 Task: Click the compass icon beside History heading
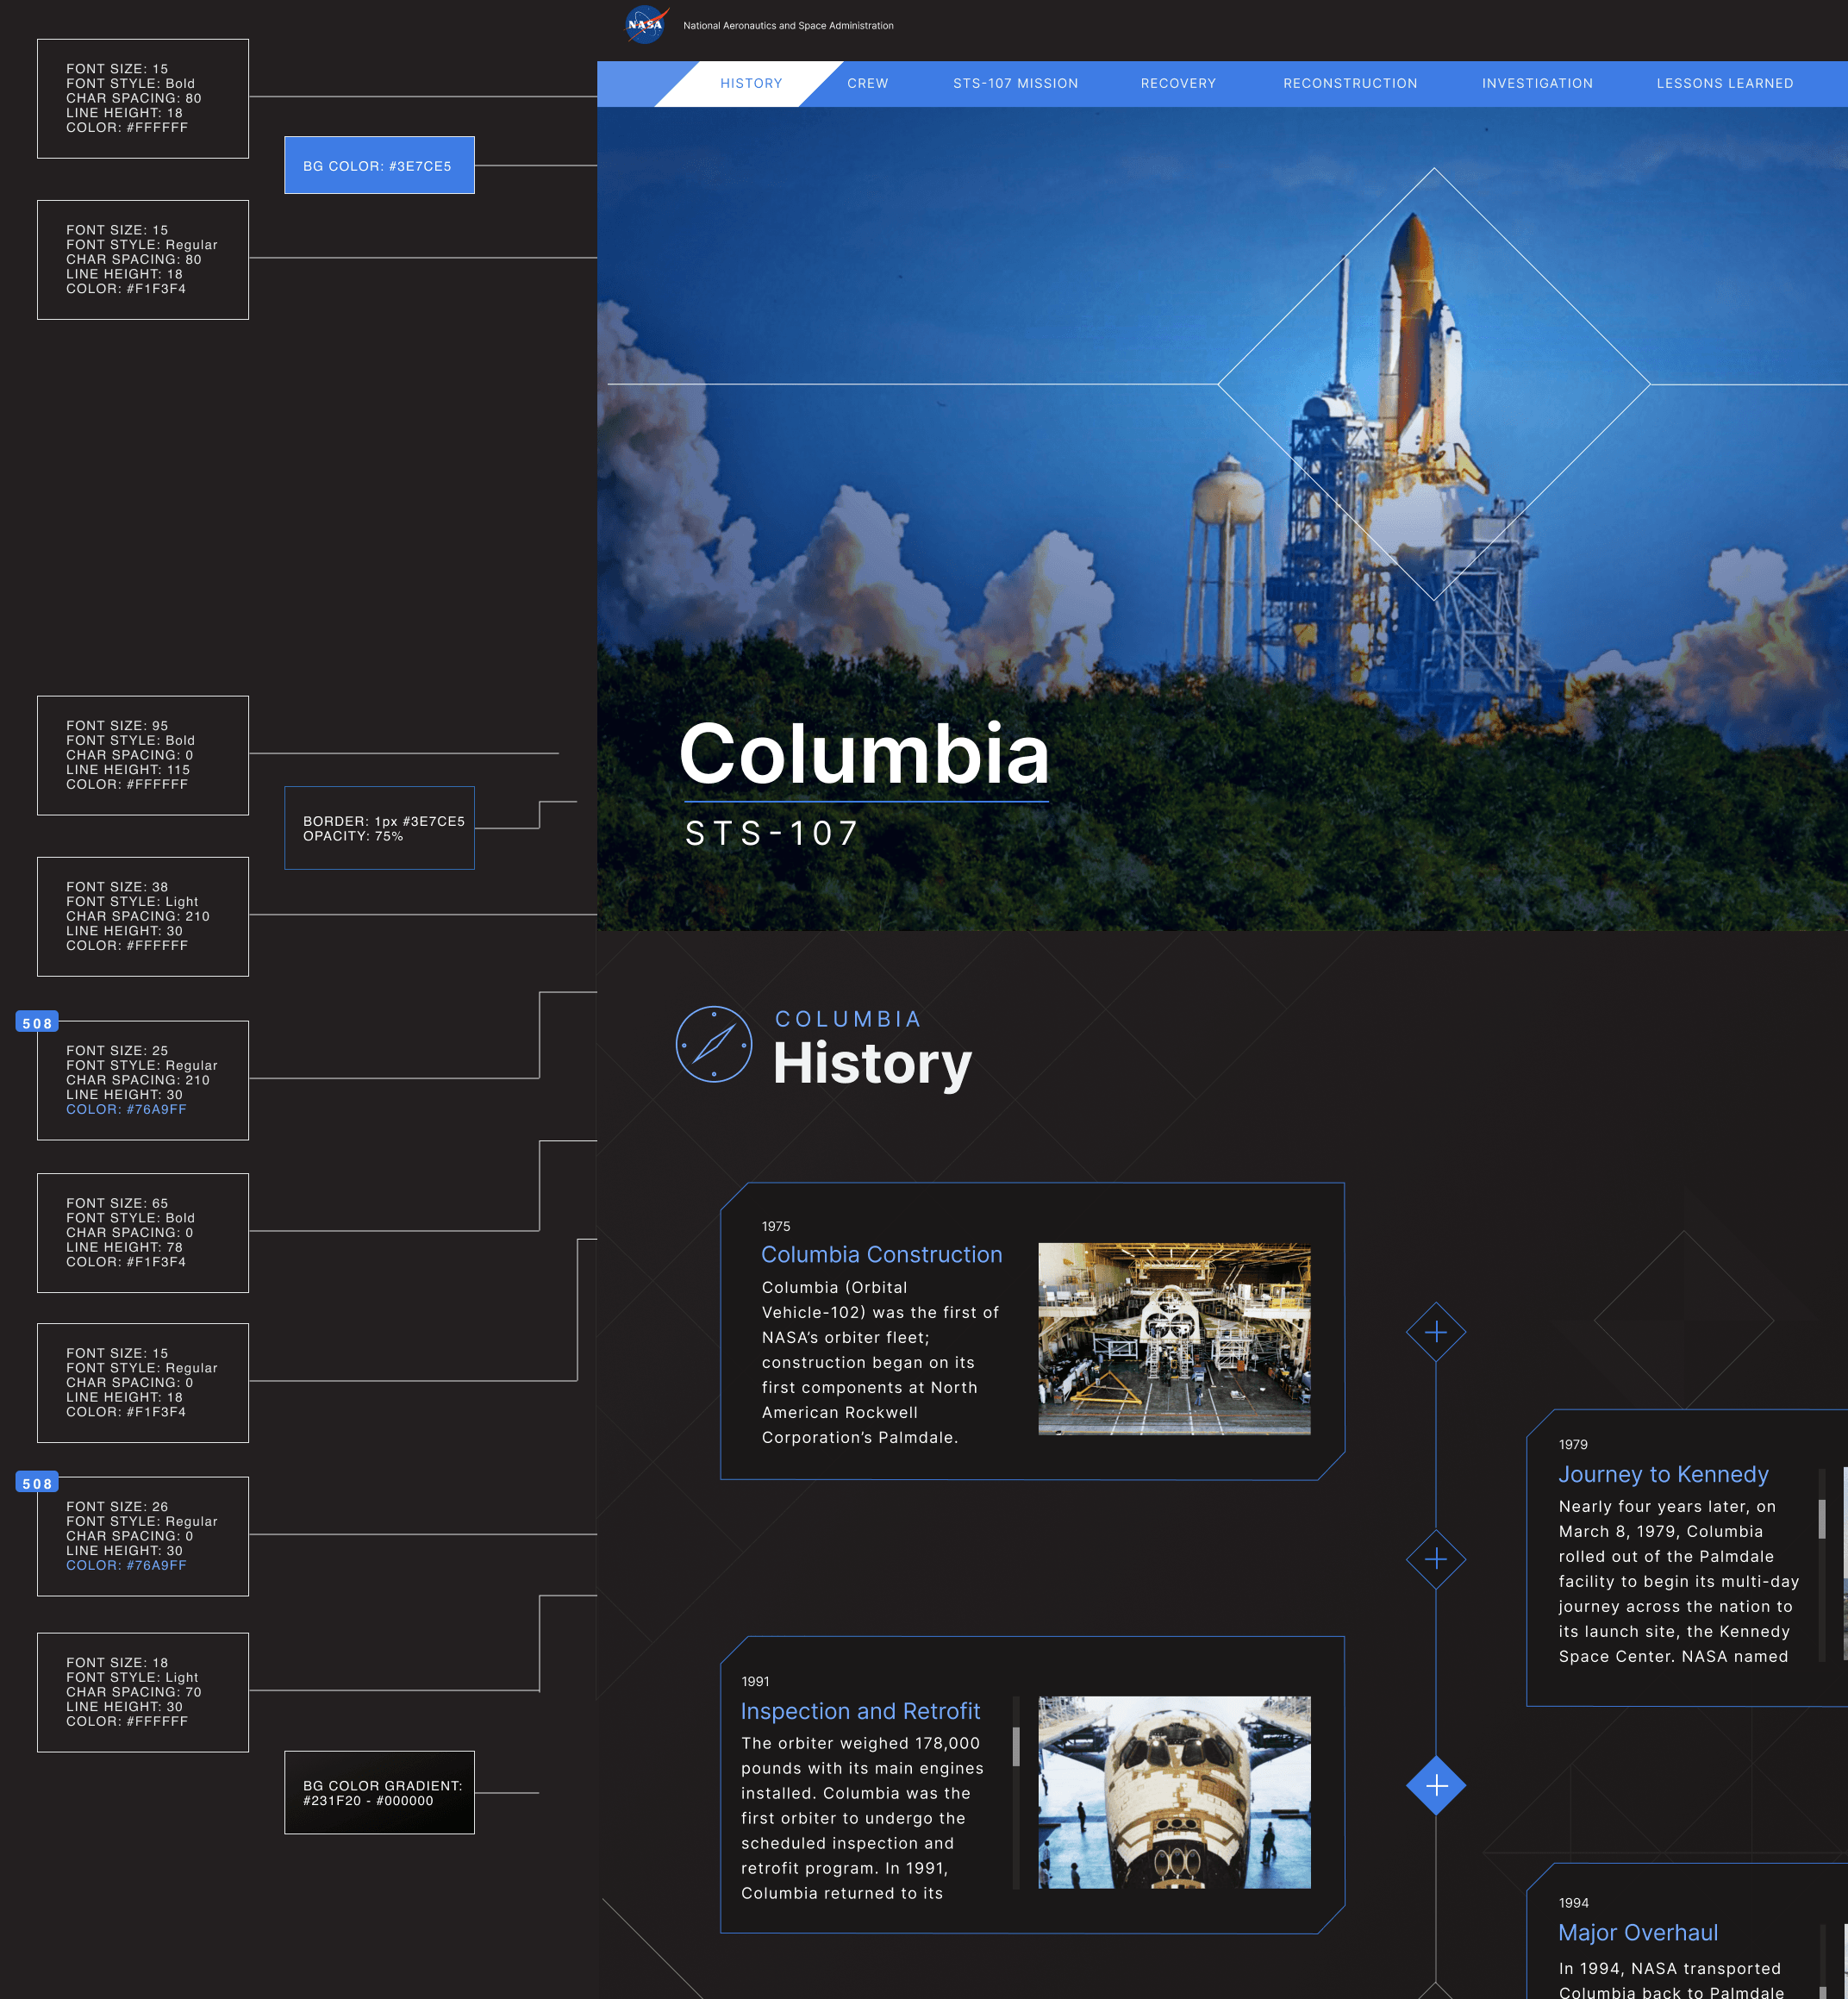pyautogui.click(x=714, y=1044)
